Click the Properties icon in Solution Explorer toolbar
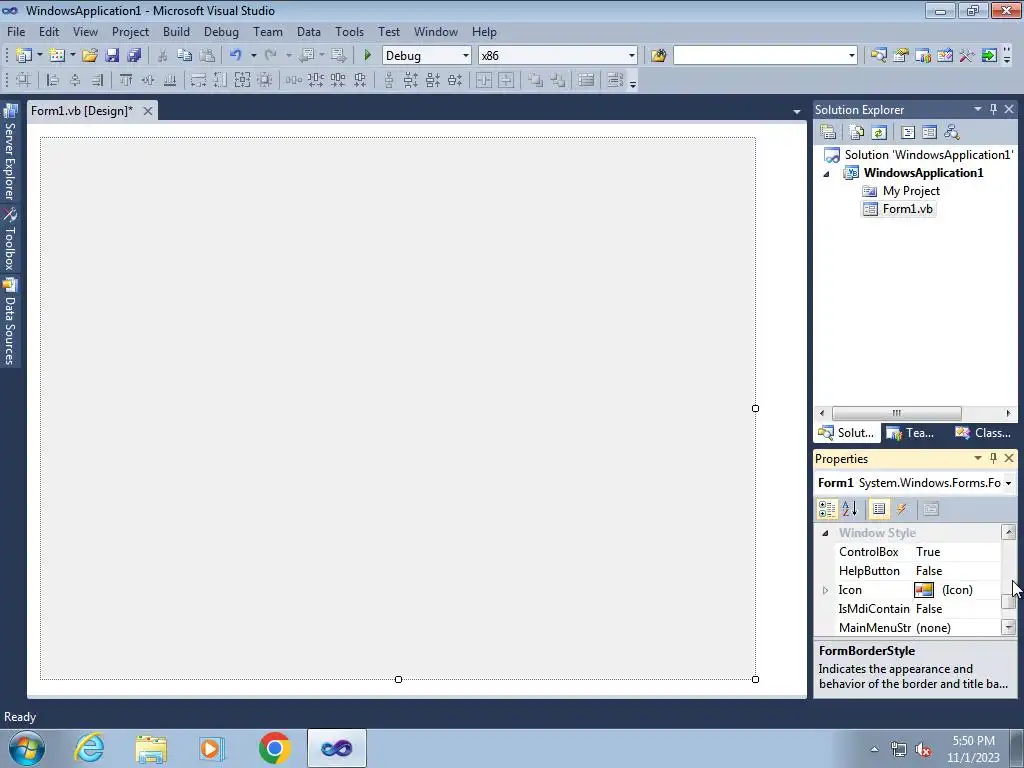Screen dimensions: 1024x768 coord(828,133)
